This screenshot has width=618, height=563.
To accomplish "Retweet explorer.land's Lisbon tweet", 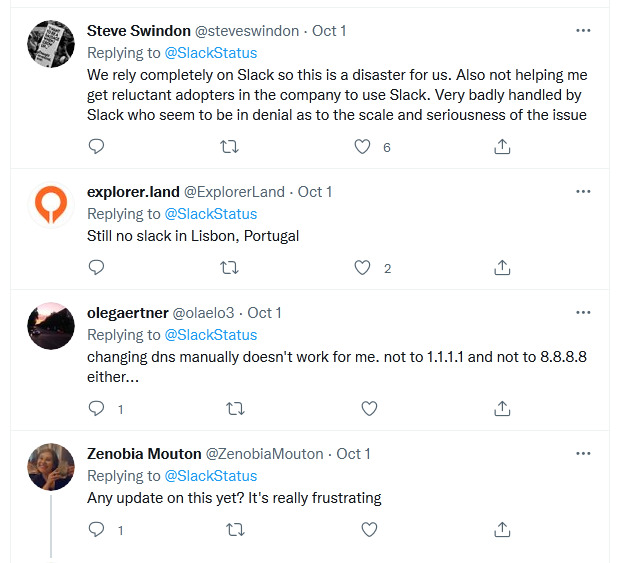I will (229, 267).
